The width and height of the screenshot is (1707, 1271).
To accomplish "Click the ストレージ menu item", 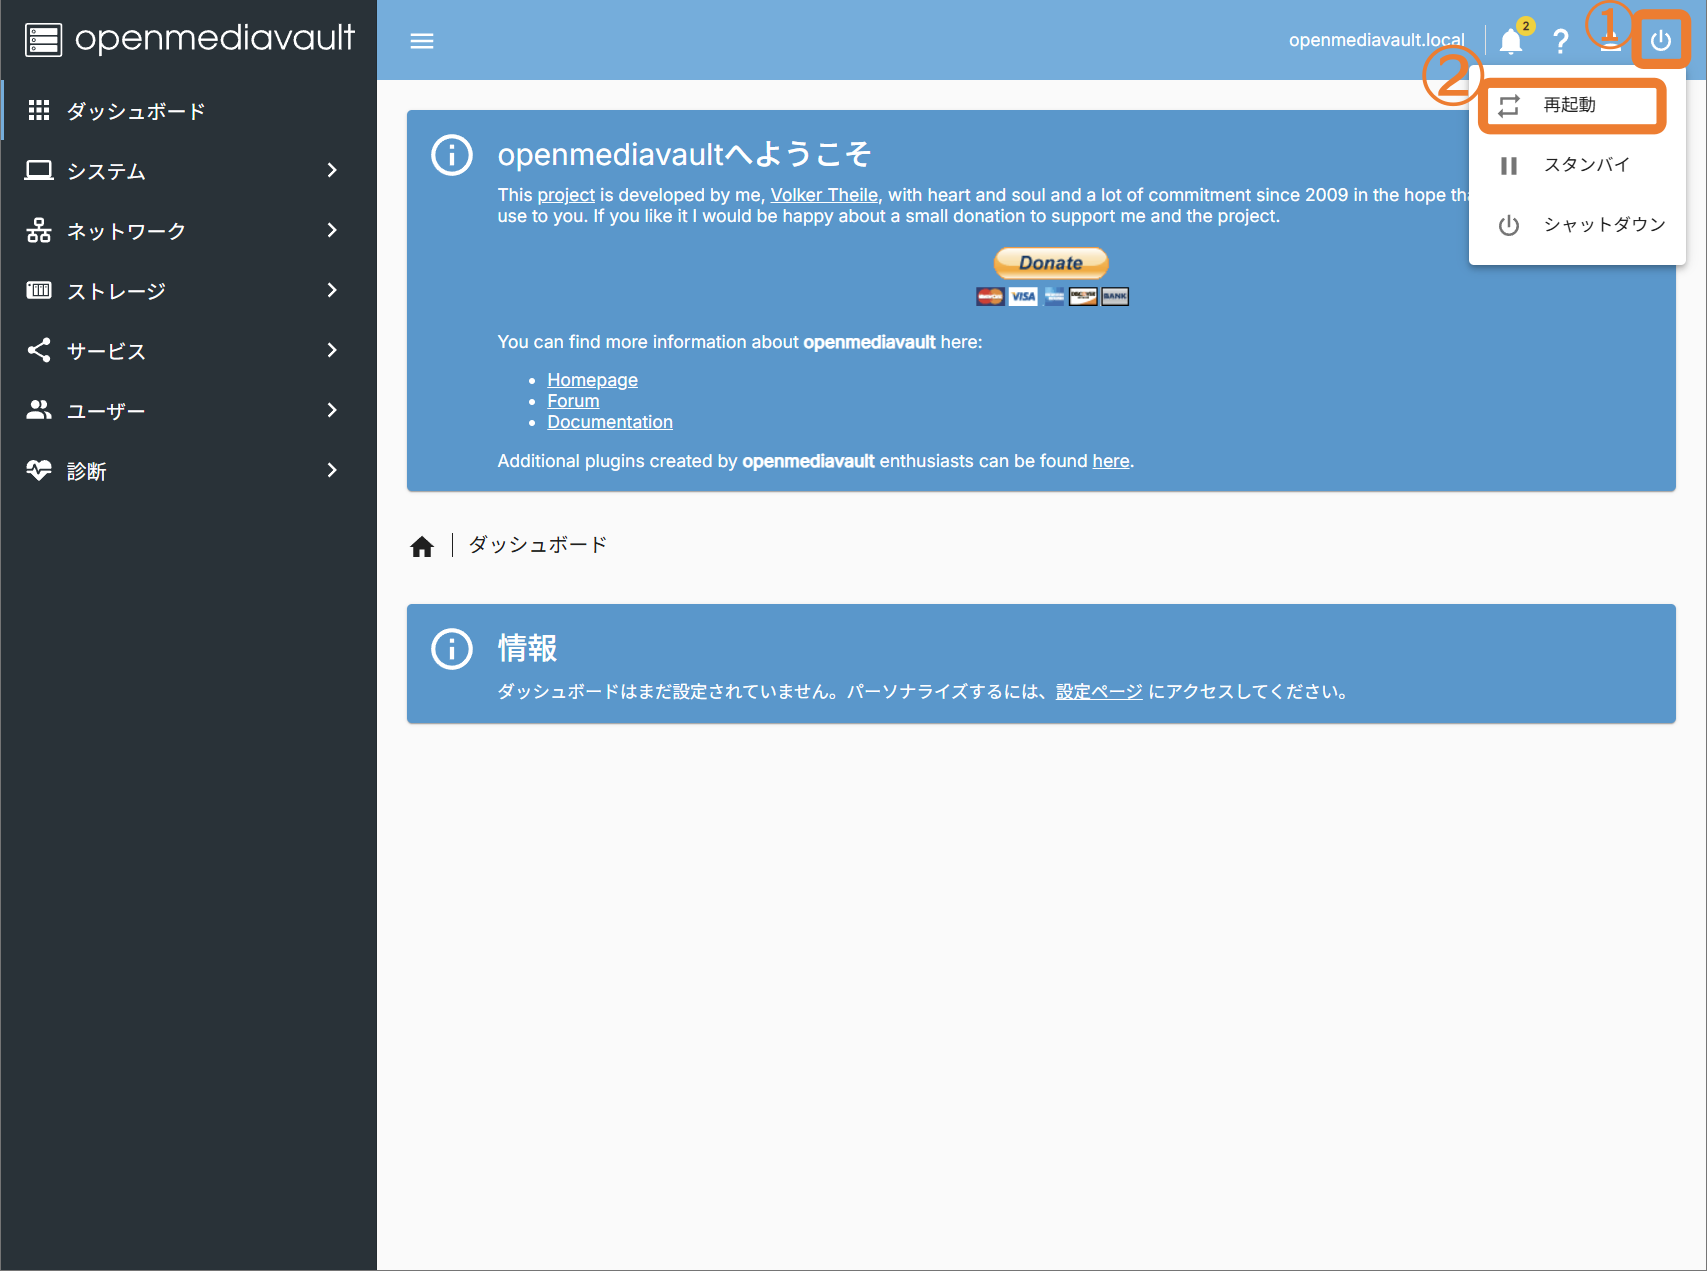I will [189, 291].
